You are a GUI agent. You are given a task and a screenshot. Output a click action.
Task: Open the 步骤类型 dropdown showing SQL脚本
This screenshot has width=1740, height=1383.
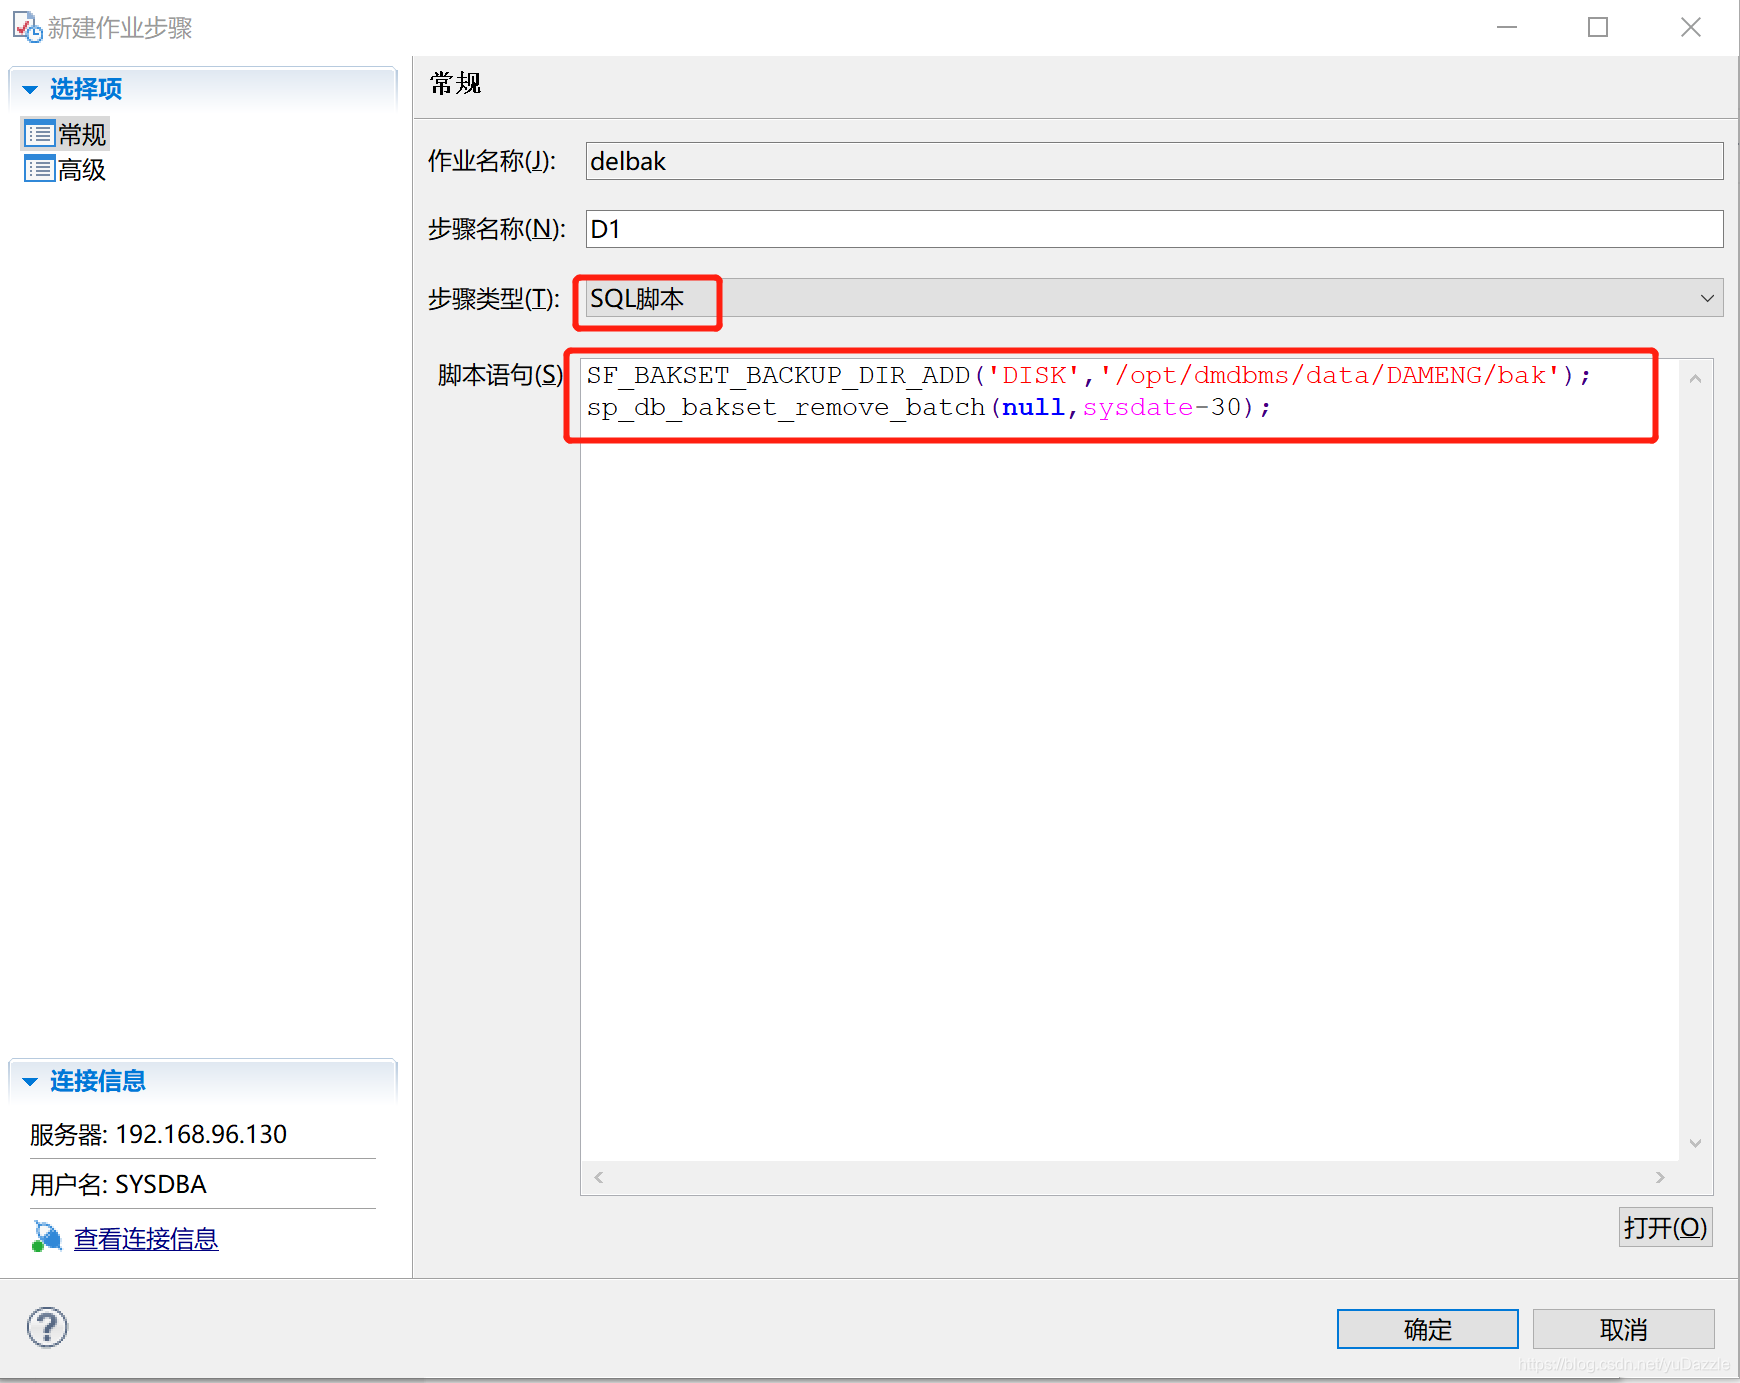tap(1154, 298)
